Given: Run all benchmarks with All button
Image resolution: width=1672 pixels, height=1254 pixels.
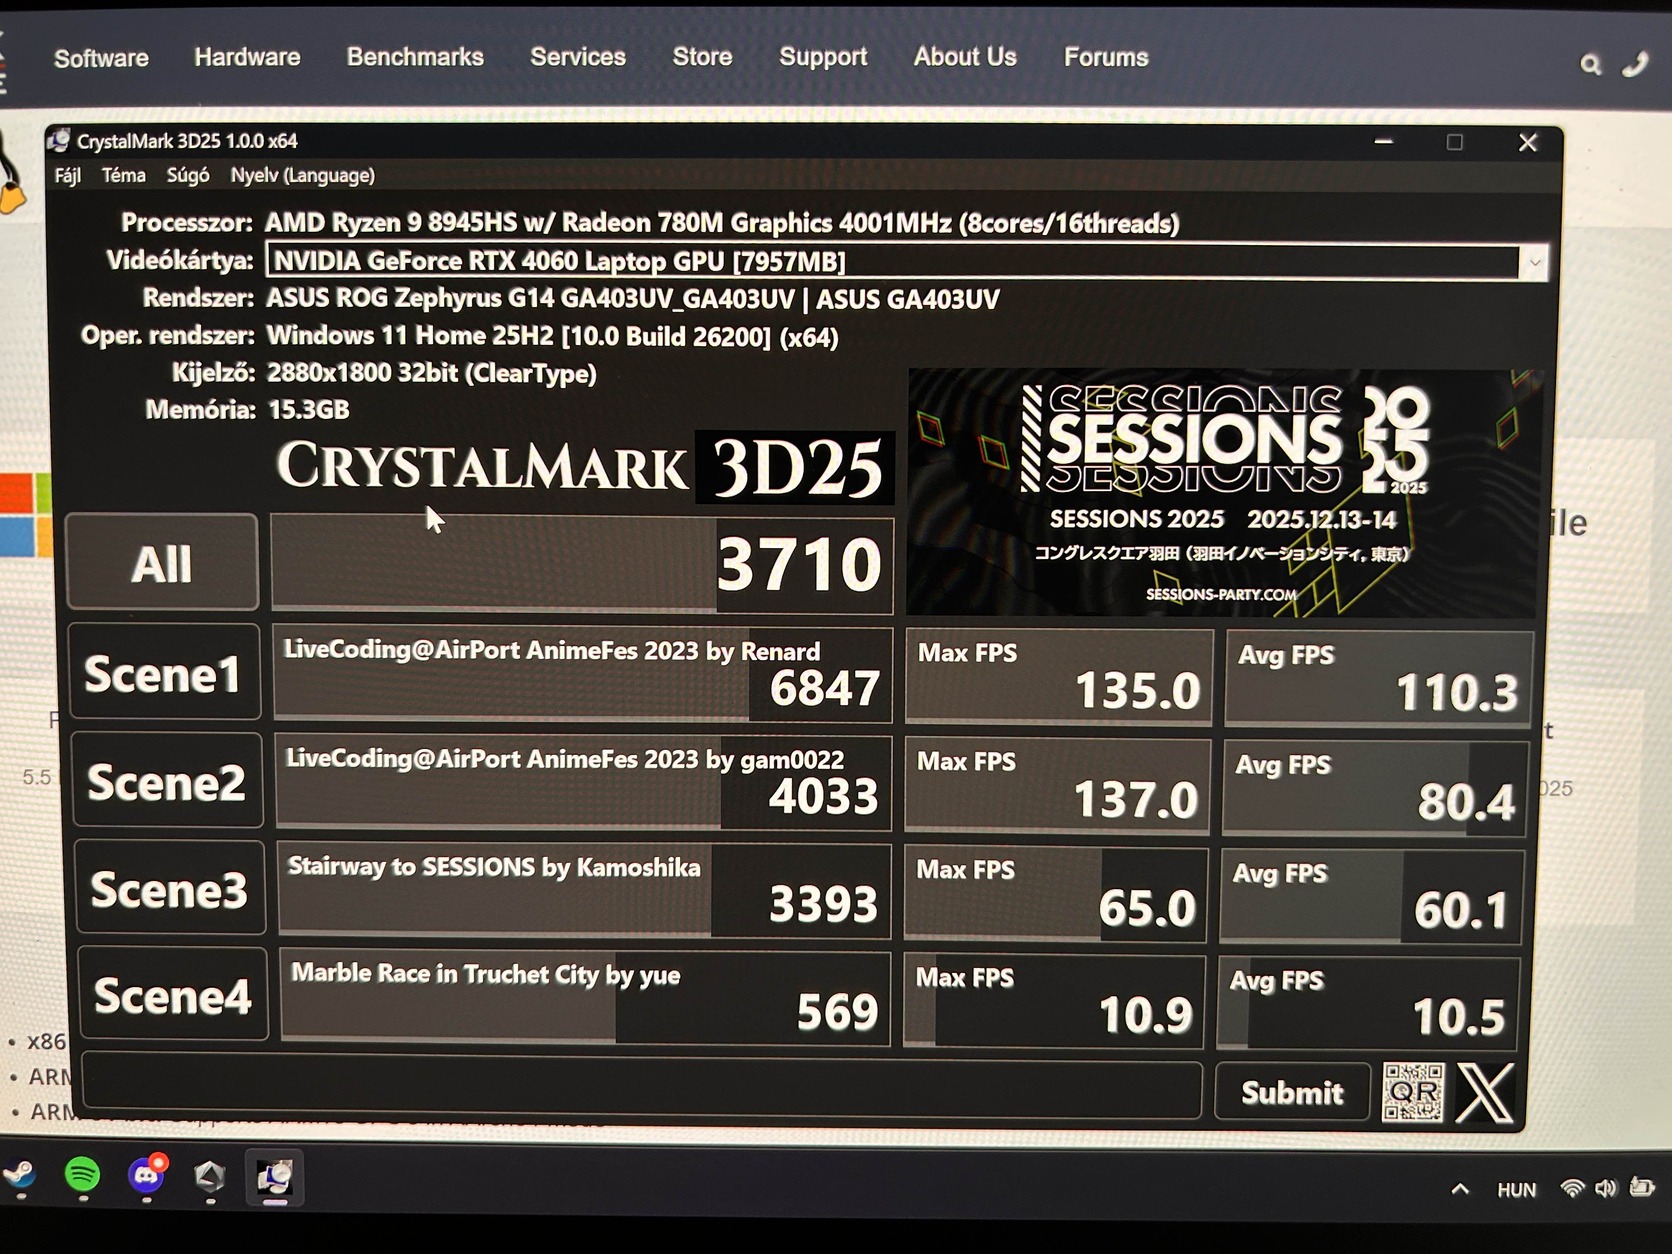Looking at the screenshot, I should click(x=162, y=562).
